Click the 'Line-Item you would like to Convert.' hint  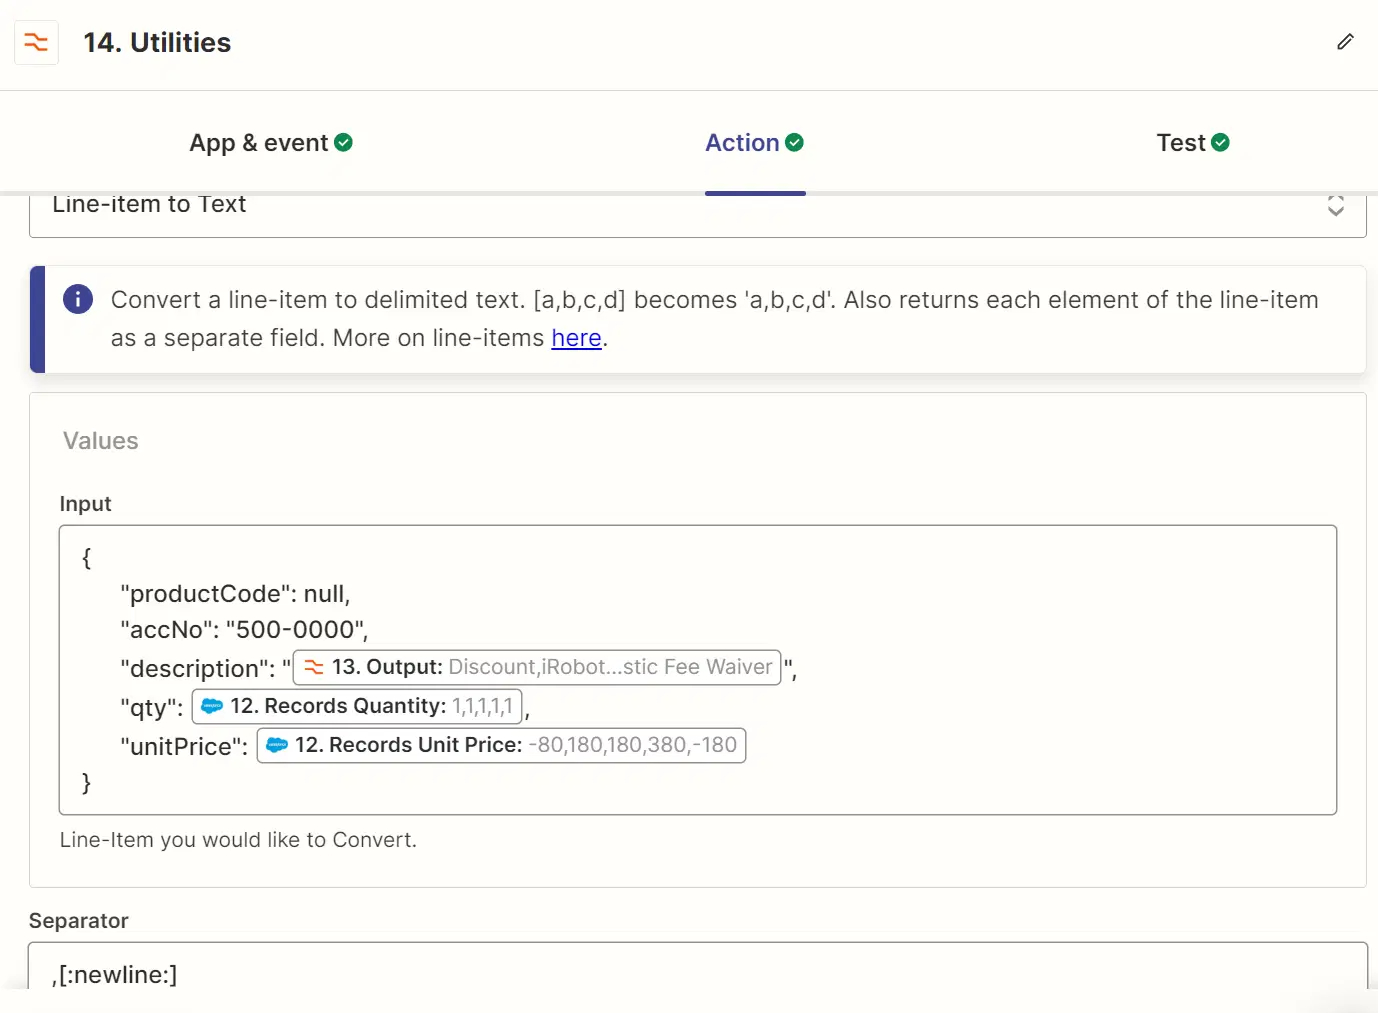238,840
